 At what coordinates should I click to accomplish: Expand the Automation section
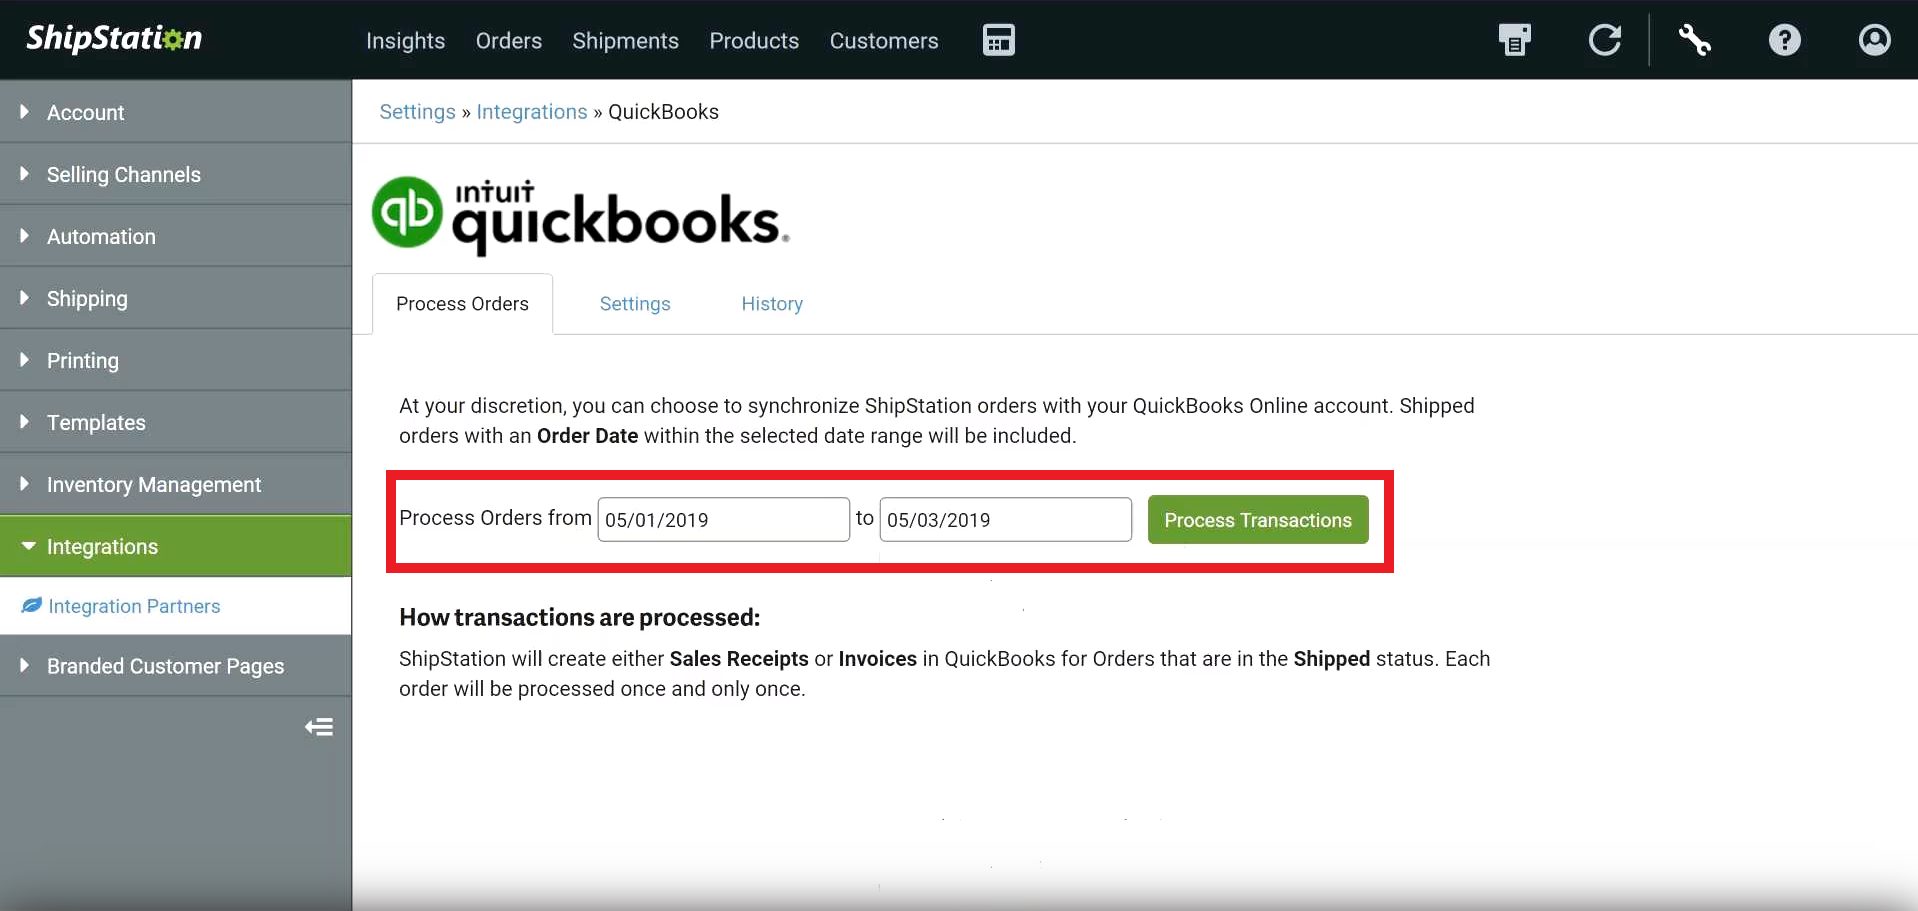coord(176,236)
